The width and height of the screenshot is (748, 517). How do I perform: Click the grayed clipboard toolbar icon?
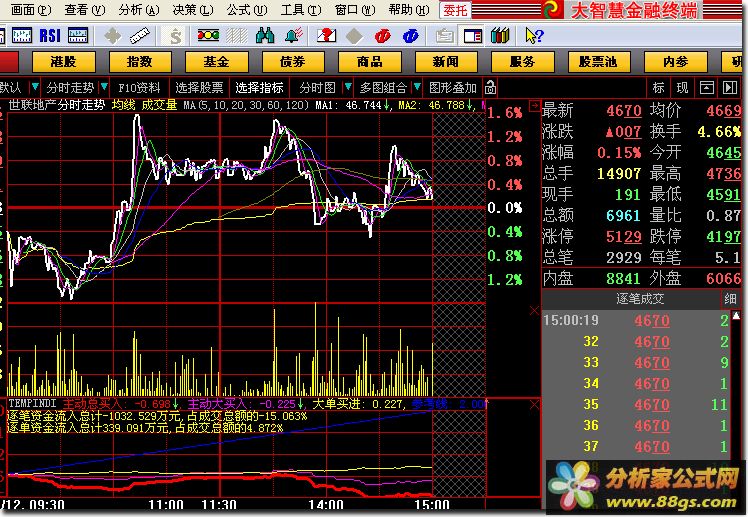pos(445,36)
